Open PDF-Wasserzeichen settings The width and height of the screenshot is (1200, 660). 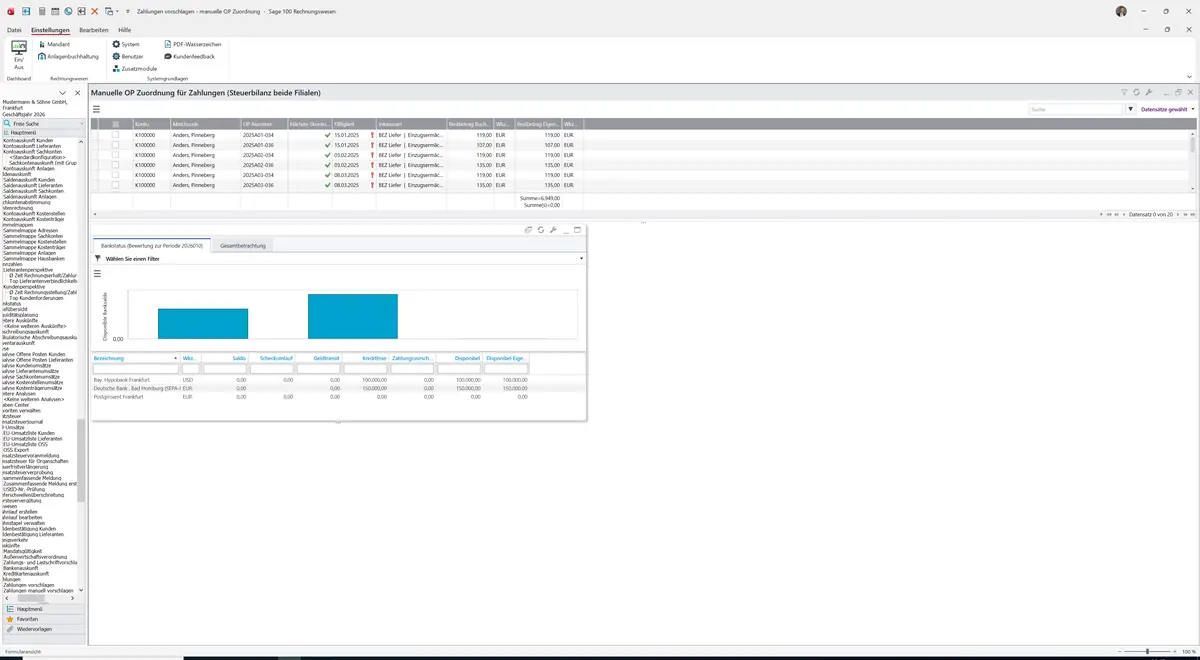point(193,45)
